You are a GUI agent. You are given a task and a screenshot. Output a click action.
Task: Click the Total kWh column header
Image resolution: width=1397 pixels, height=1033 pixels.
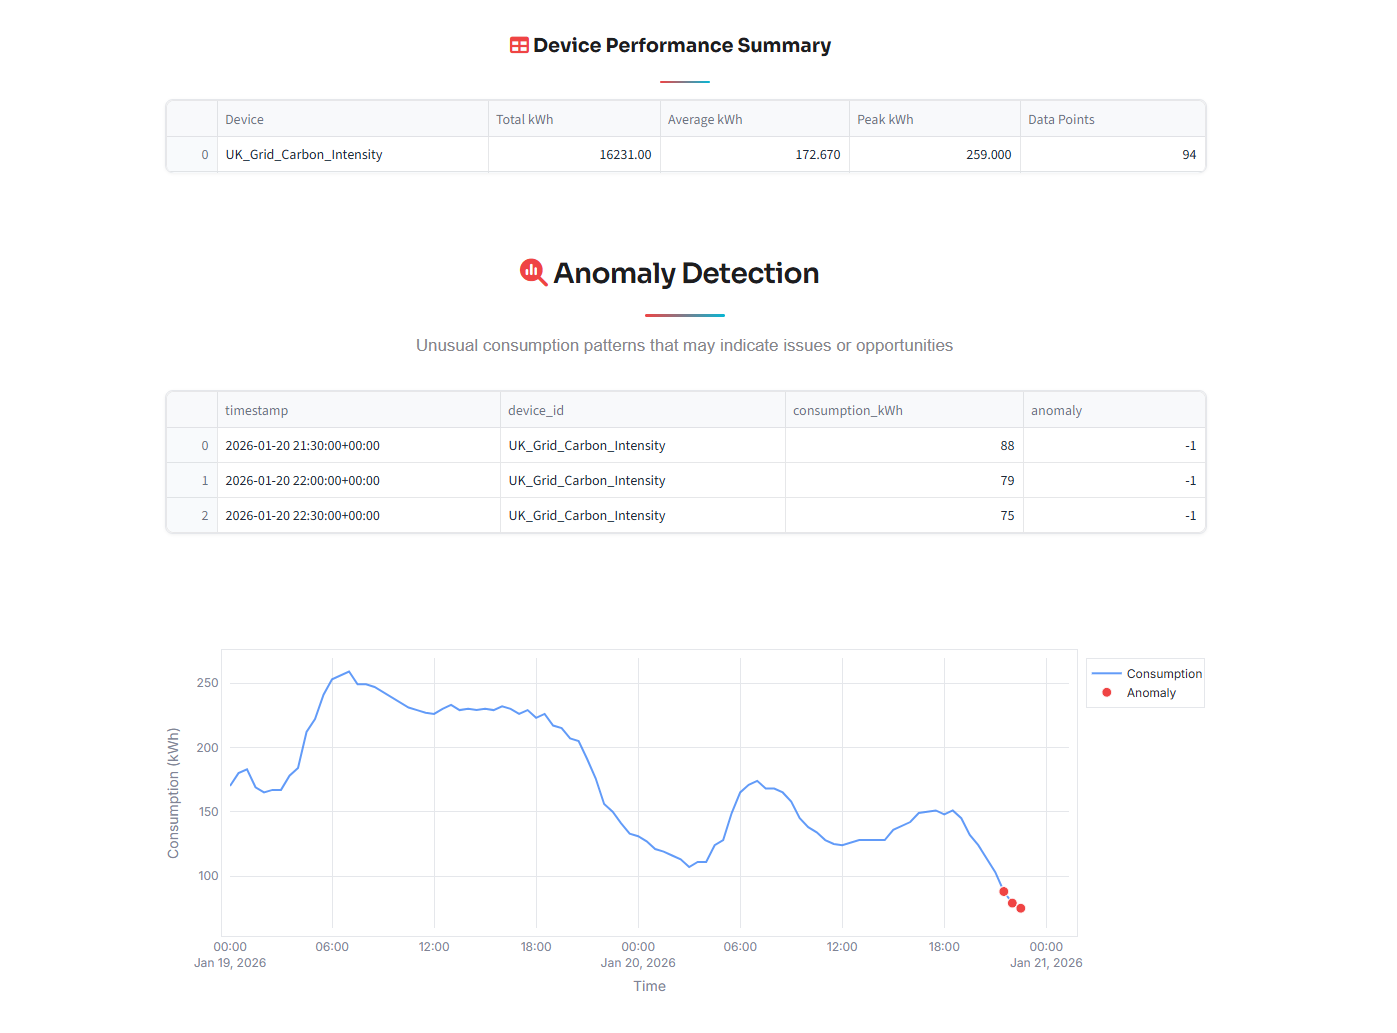[574, 119]
